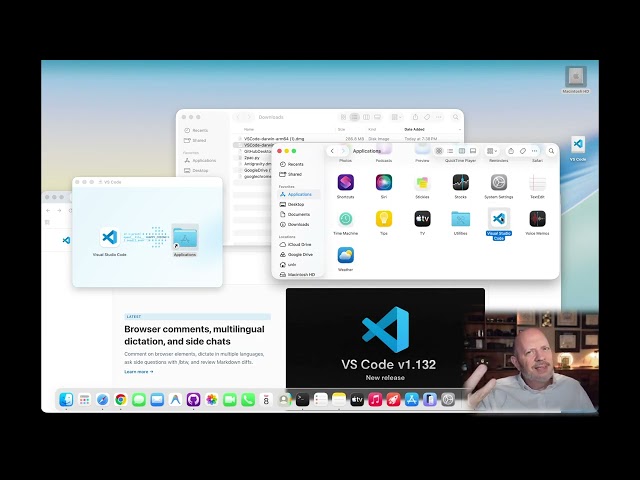Open Safari from the Dock

(x=102, y=400)
